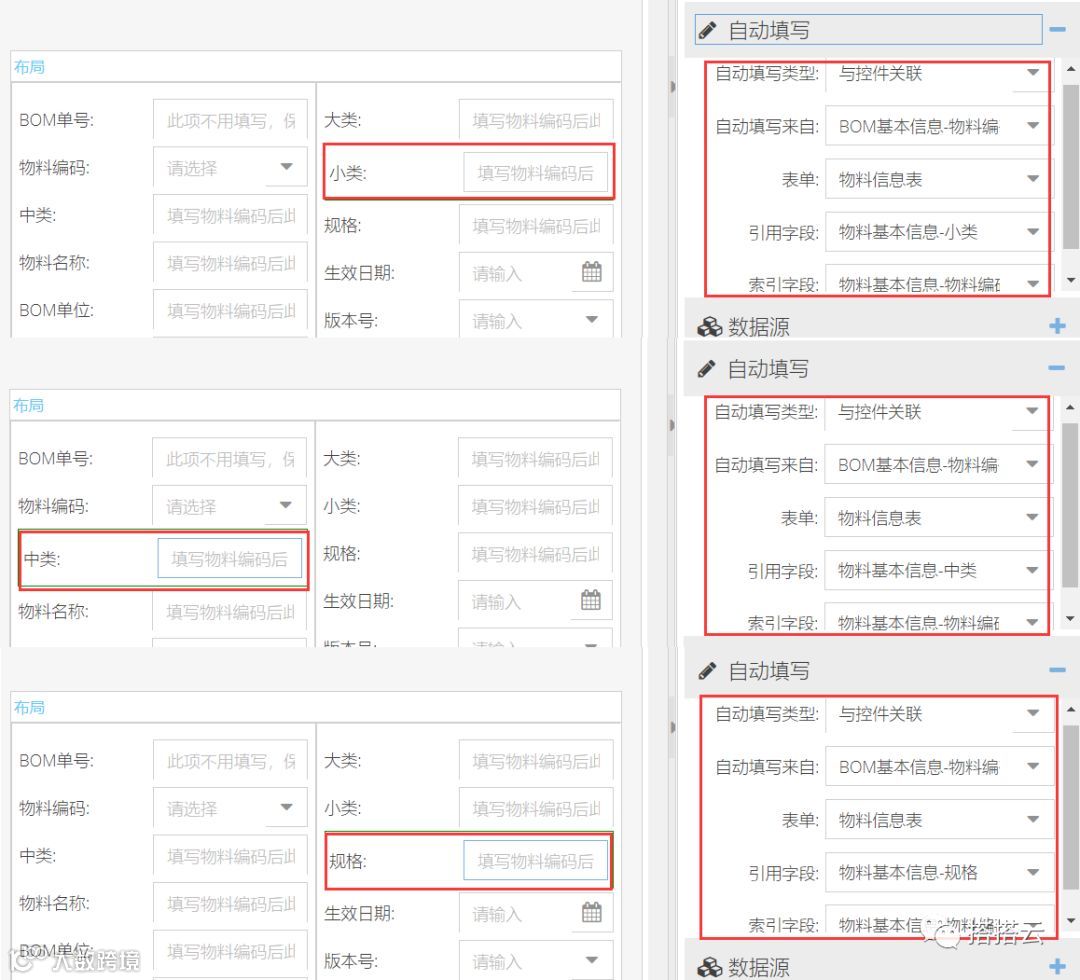Click scroll-up arrow beside top 自动填写类型 row
This screenshot has width=1080, height=980.
[x=1071, y=69]
